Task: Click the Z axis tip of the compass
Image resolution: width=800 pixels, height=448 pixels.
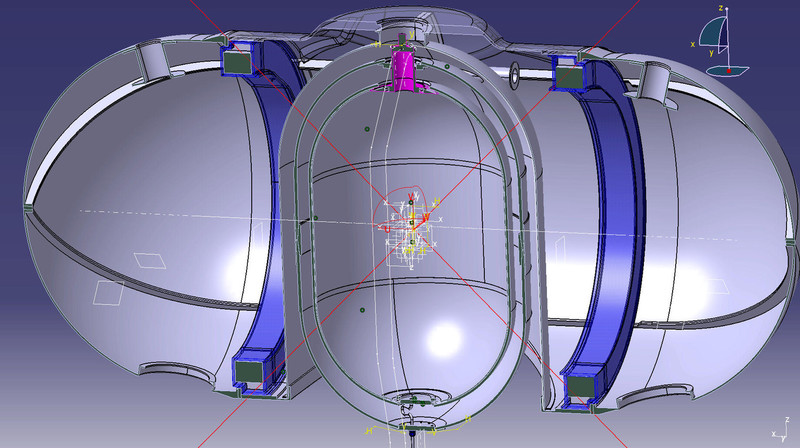Action: [x=727, y=10]
